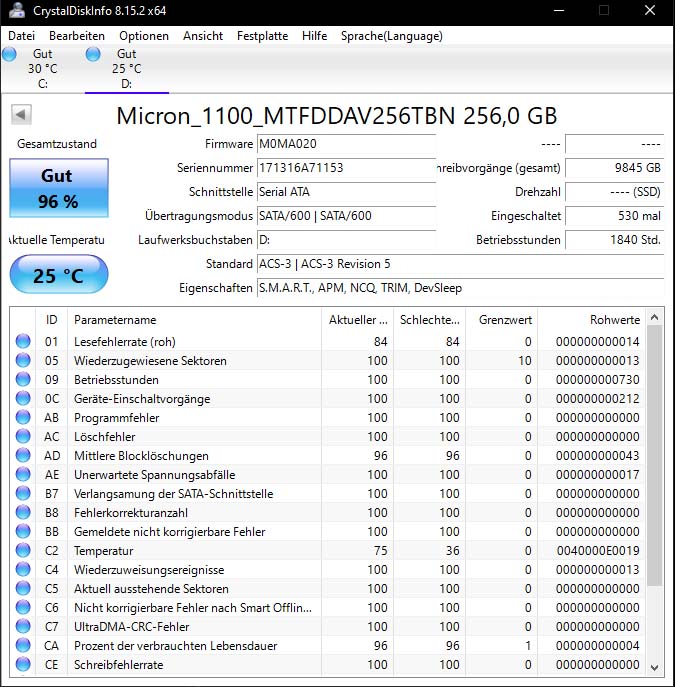Click the ID column header
This screenshot has width=675, height=687.
click(x=51, y=320)
